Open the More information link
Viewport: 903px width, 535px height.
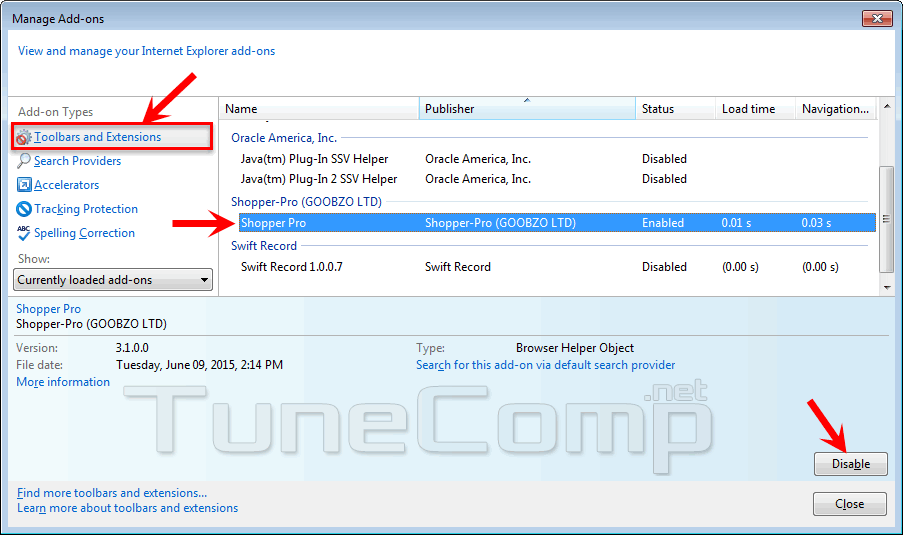[x=63, y=382]
